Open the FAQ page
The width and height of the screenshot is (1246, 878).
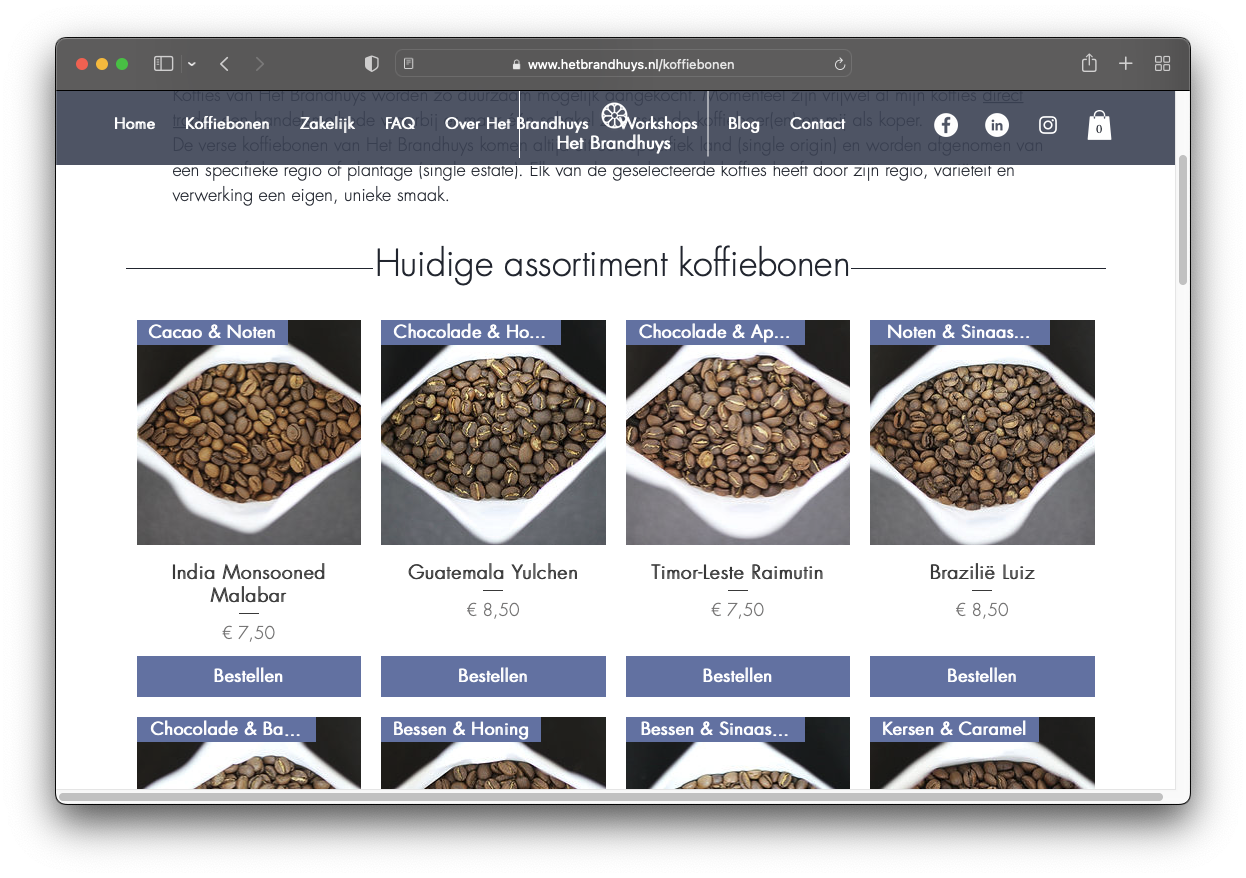400,124
